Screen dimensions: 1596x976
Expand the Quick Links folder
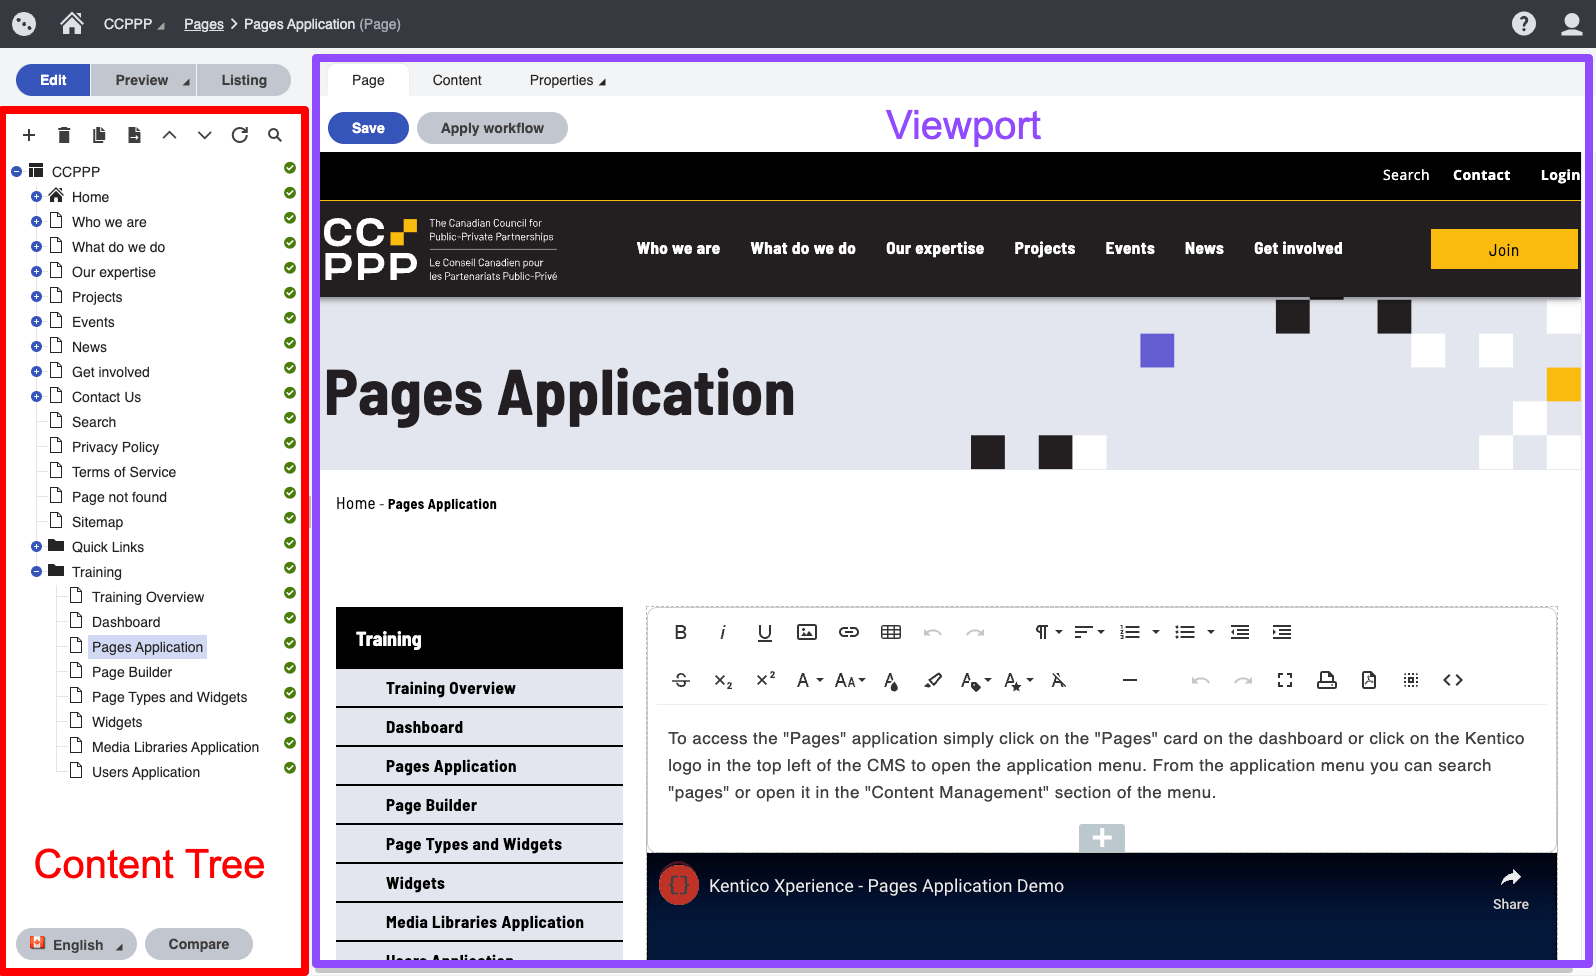pyautogui.click(x=36, y=547)
